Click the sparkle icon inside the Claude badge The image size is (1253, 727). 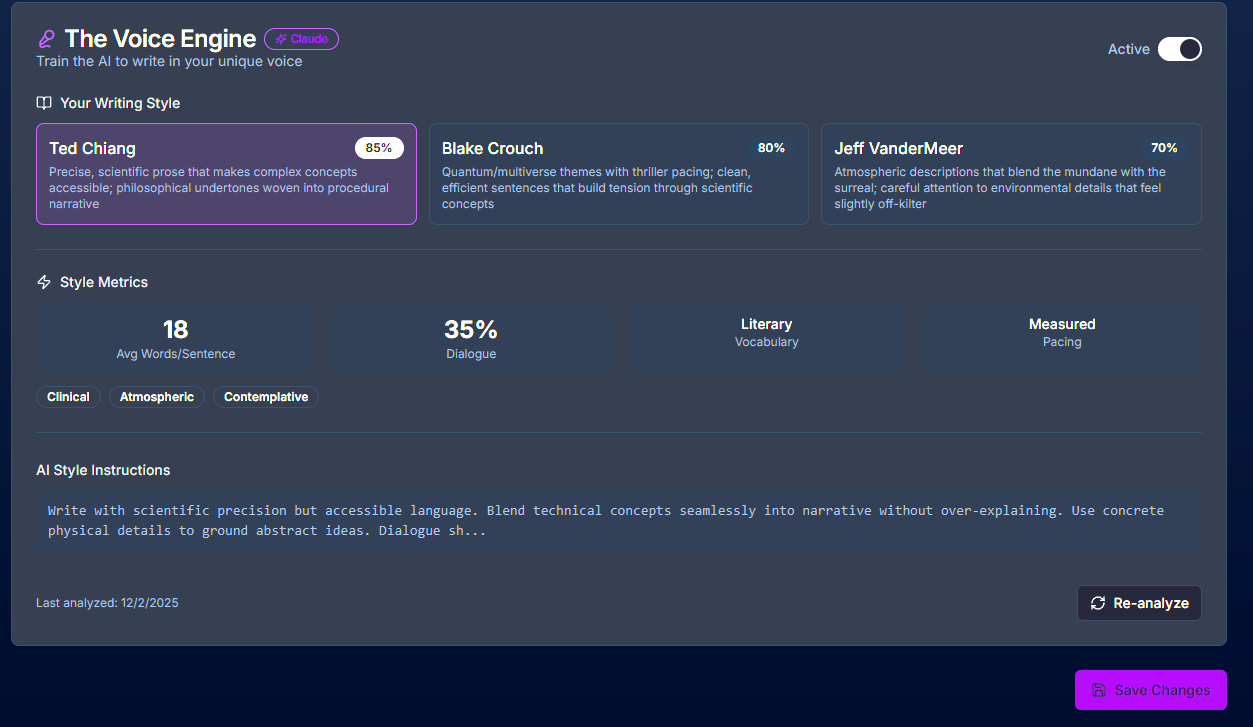(280, 38)
